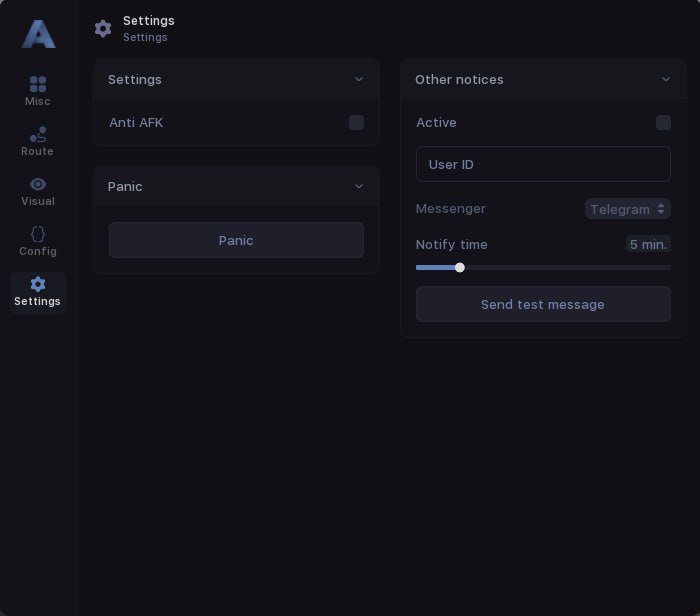Click the blue A logo icon
Image resolution: width=700 pixels, height=616 pixels.
pyautogui.click(x=38, y=34)
